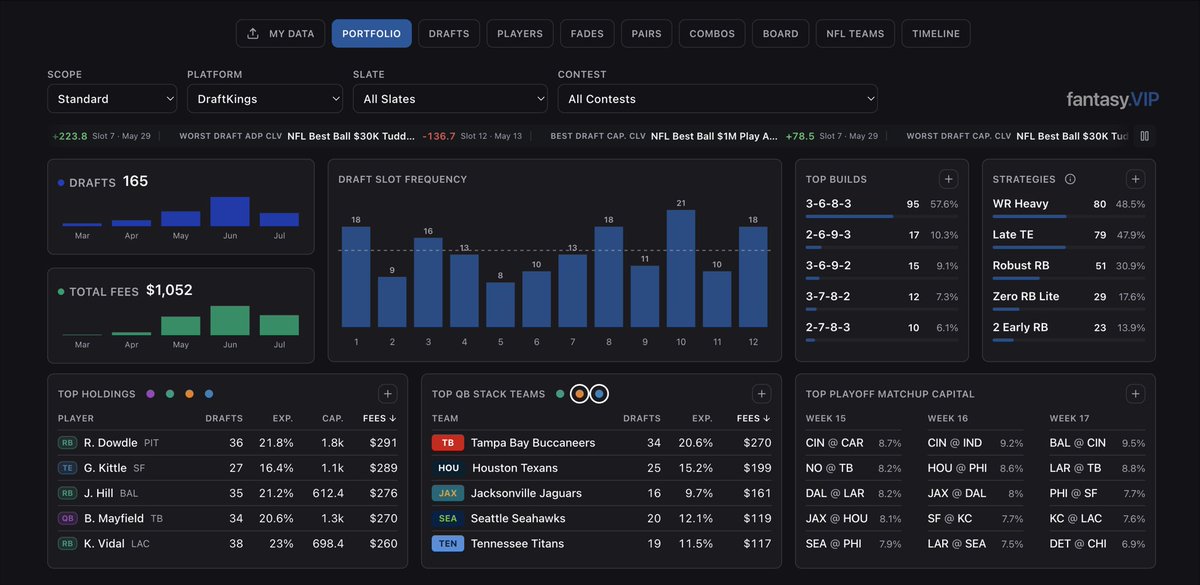View the Board tab

coord(780,33)
